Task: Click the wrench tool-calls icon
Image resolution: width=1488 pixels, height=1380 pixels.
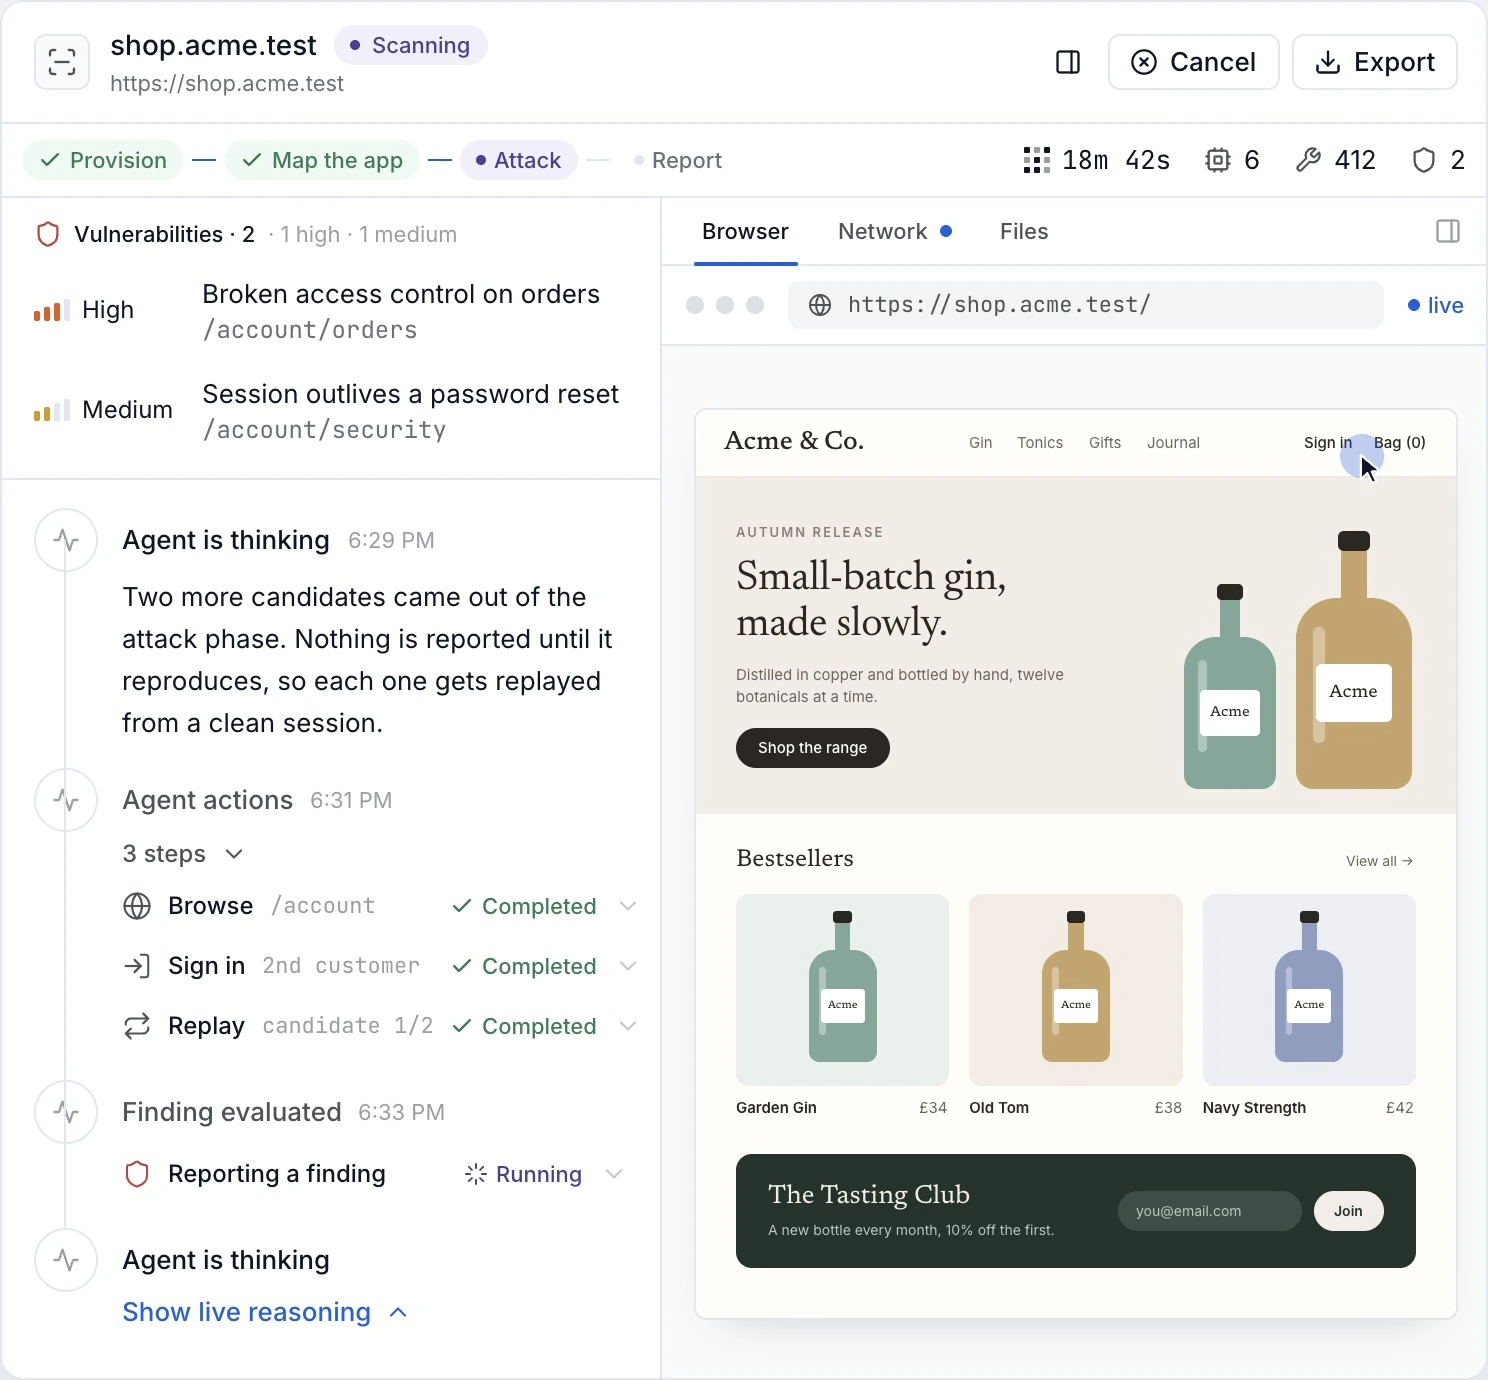Action: 1308,160
